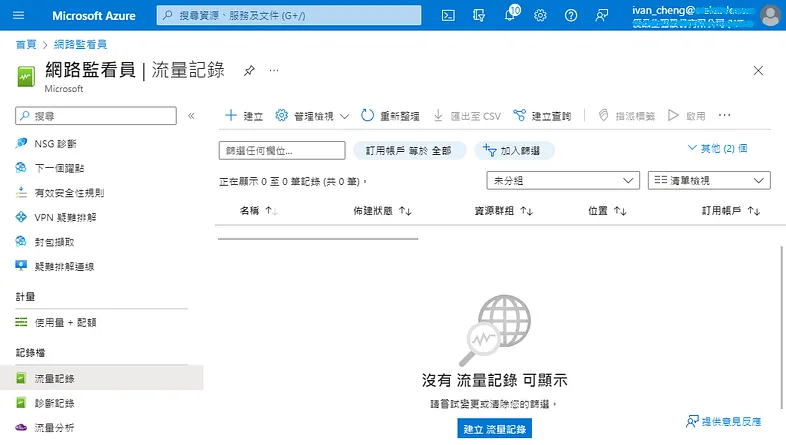Sort by 訂用帳戶 column
The height and width of the screenshot is (445, 786).
(x=731, y=210)
